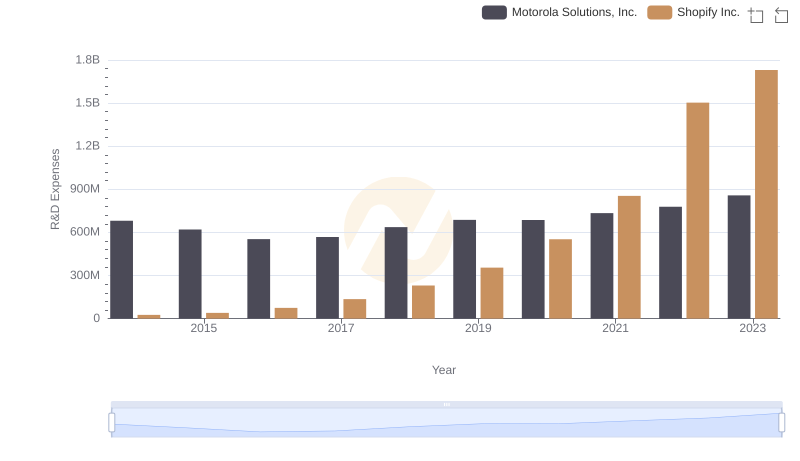Click Motorola 2014 bar
800x461 pixels.
tap(121, 270)
